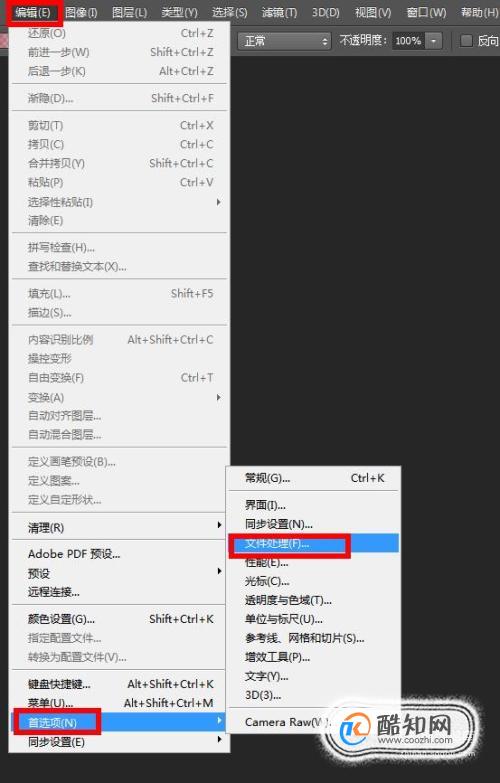Open the 正常 blend mode dropdown
The image size is (500, 783).
[284, 41]
